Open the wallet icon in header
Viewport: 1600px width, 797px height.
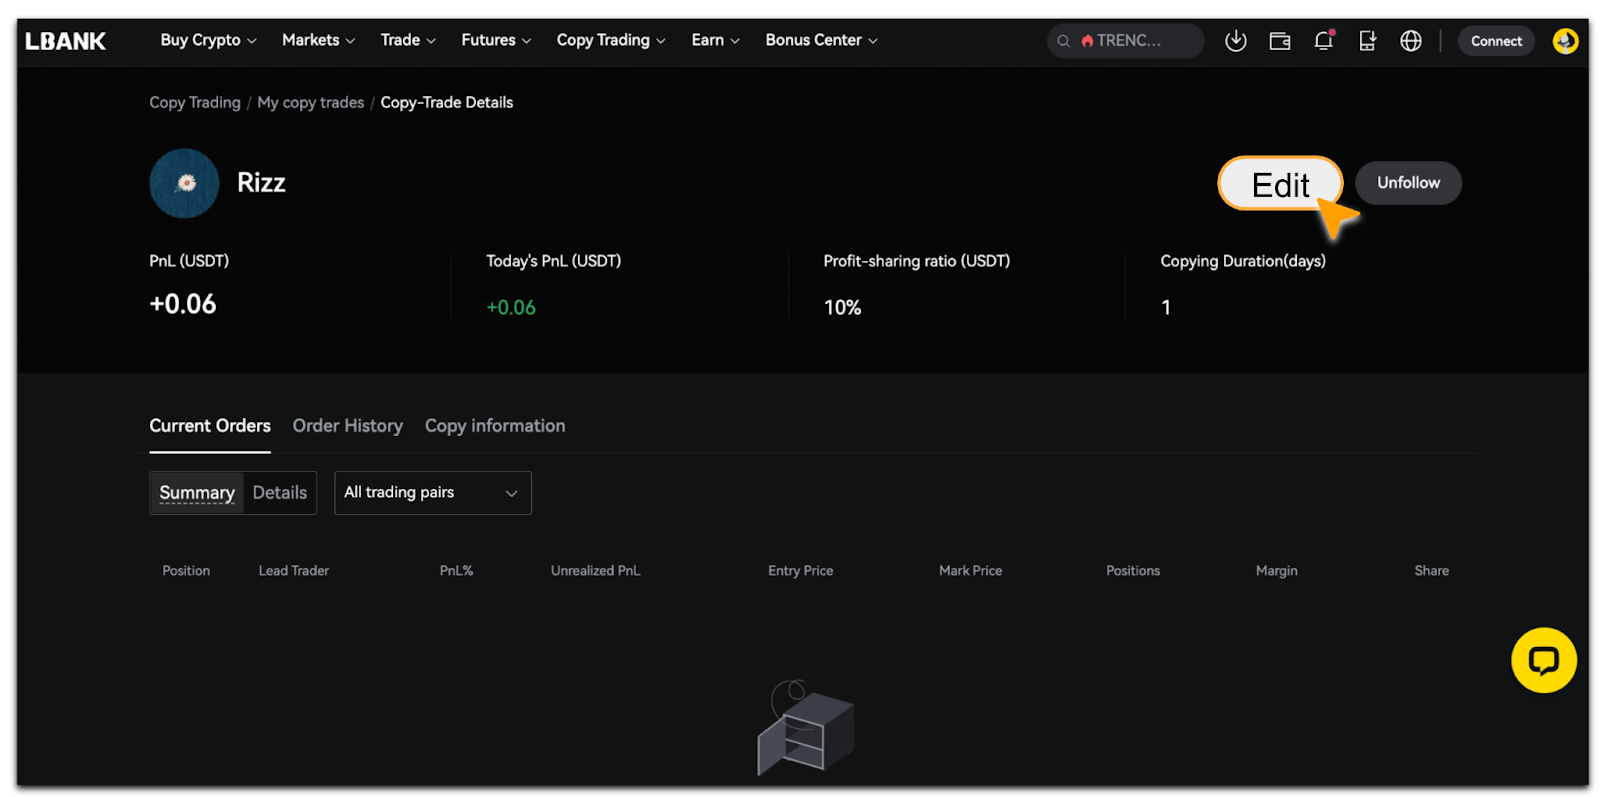click(x=1279, y=41)
